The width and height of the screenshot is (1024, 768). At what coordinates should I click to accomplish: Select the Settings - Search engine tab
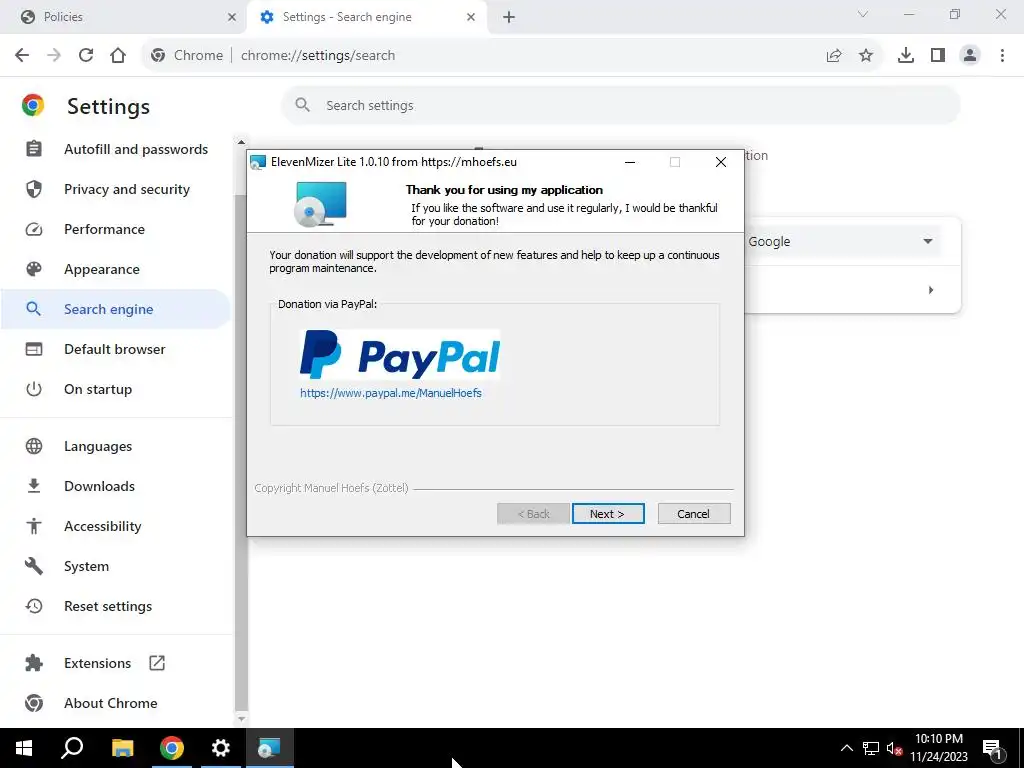coord(366,17)
